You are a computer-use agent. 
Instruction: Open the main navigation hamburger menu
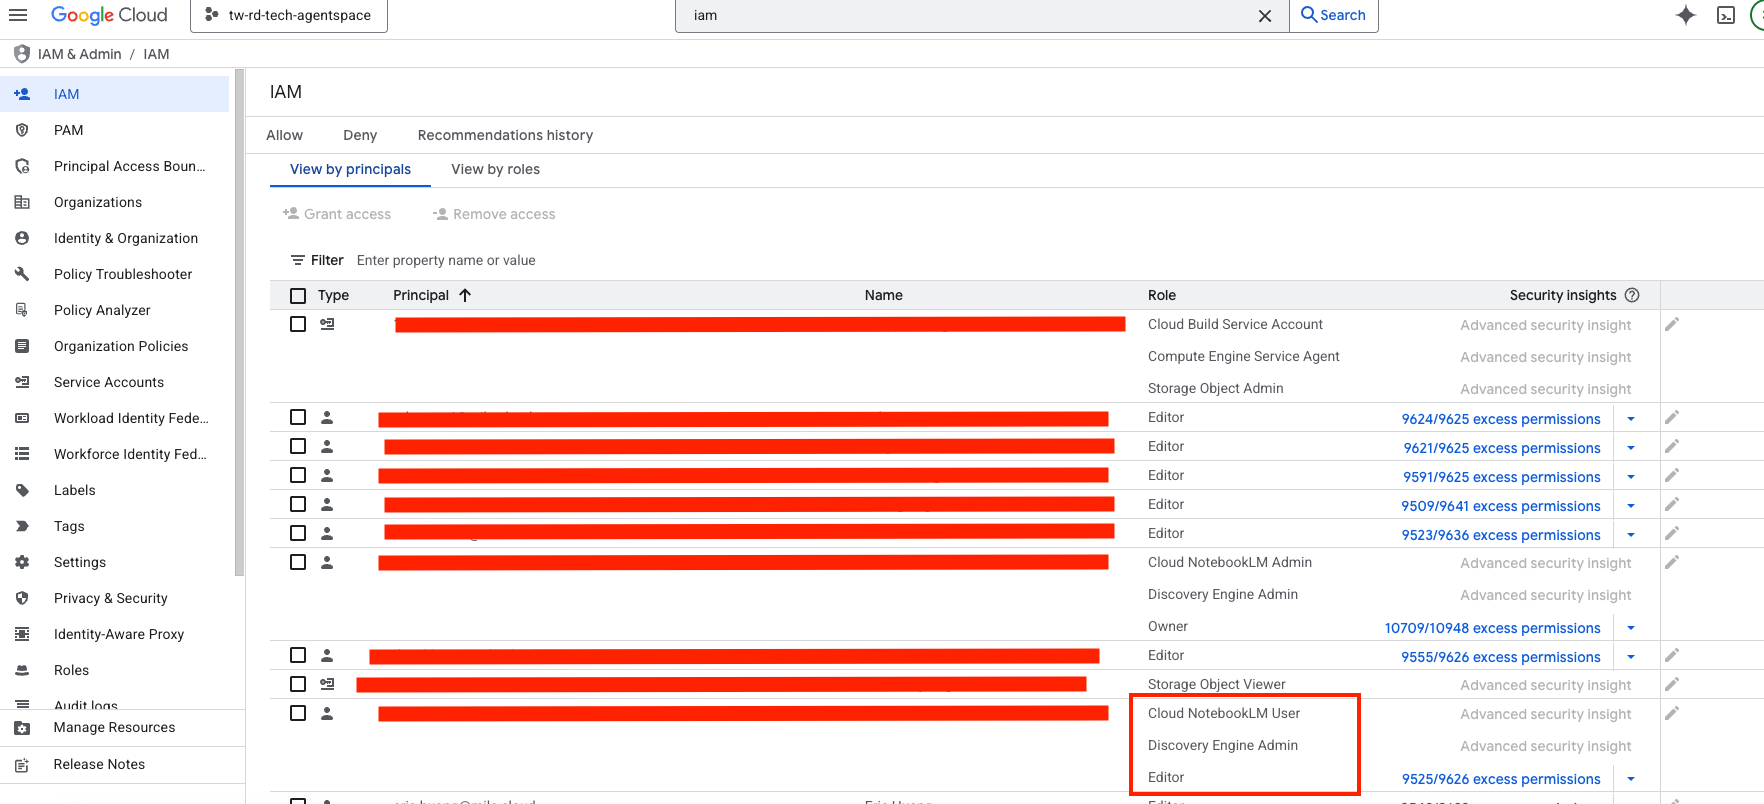[x=18, y=15]
